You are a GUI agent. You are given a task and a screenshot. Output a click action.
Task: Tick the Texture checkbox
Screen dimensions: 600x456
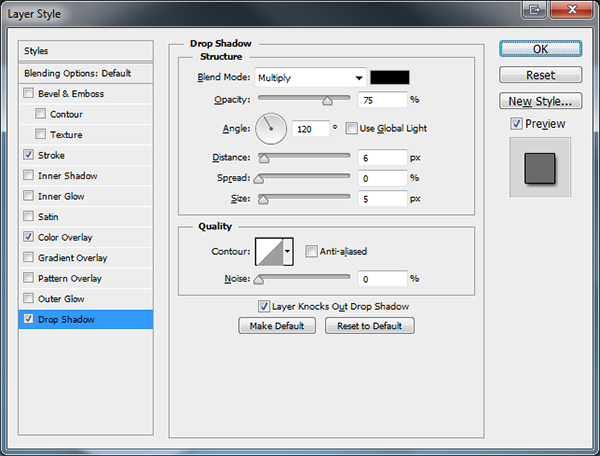(40, 134)
